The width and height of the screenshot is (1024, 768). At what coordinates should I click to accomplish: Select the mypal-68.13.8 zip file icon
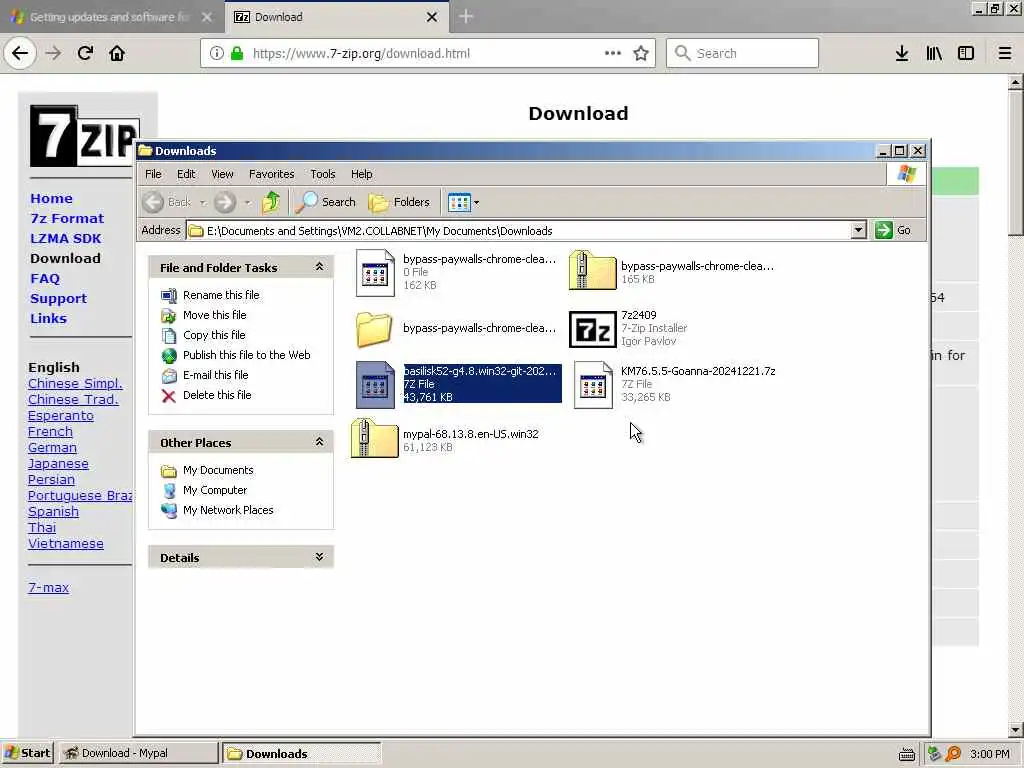(374, 438)
